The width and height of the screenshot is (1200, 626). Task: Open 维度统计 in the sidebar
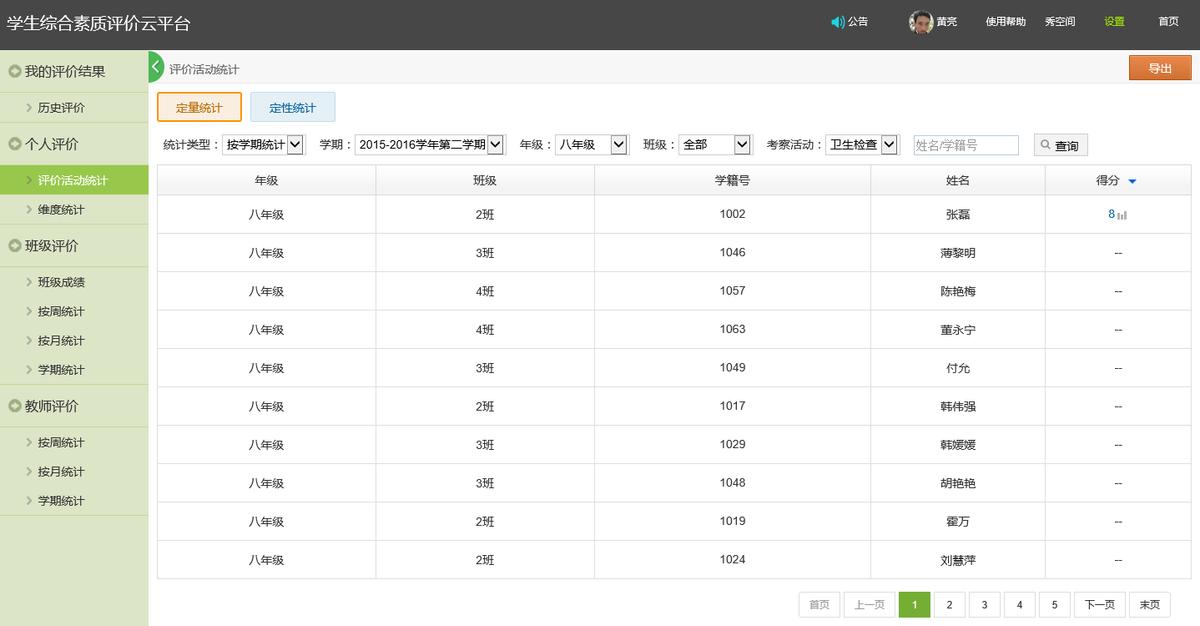tap(61, 210)
